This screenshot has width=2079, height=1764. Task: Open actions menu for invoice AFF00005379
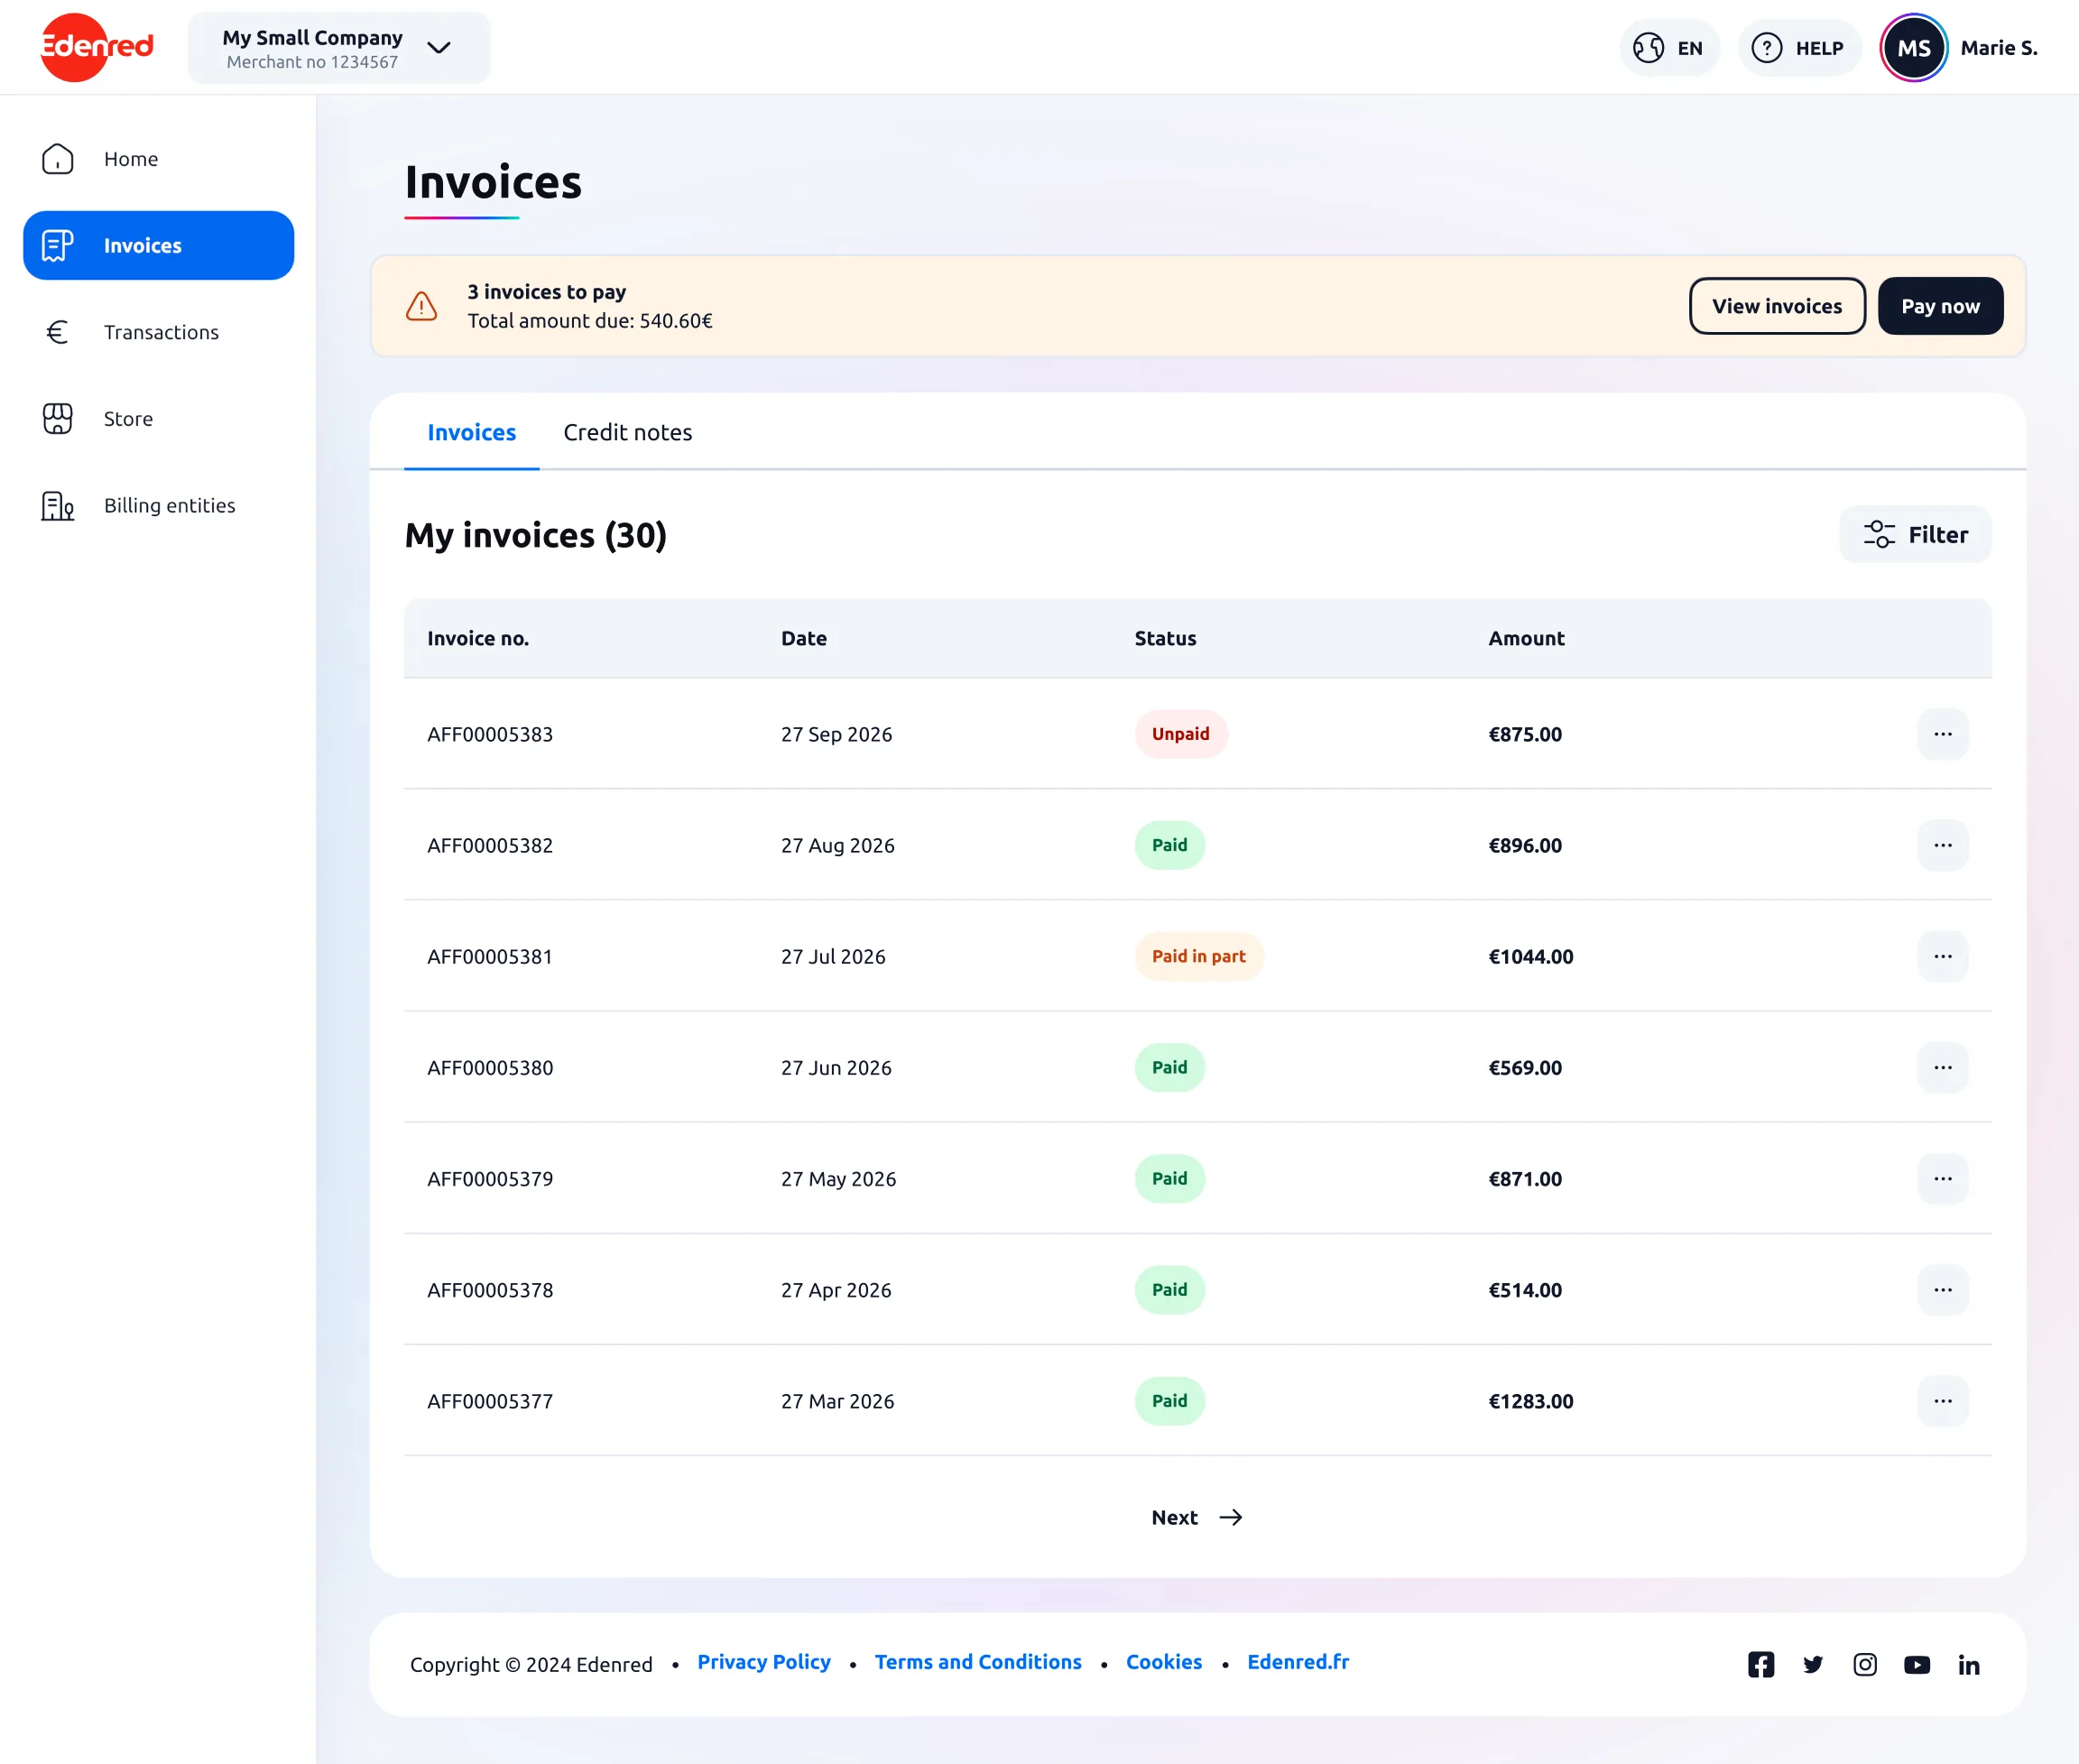[x=1943, y=1178]
